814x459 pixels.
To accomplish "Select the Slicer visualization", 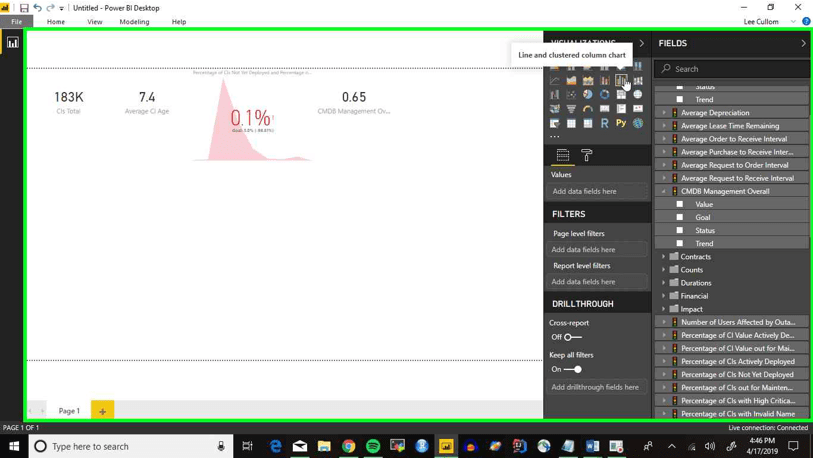I will [x=555, y=124].
